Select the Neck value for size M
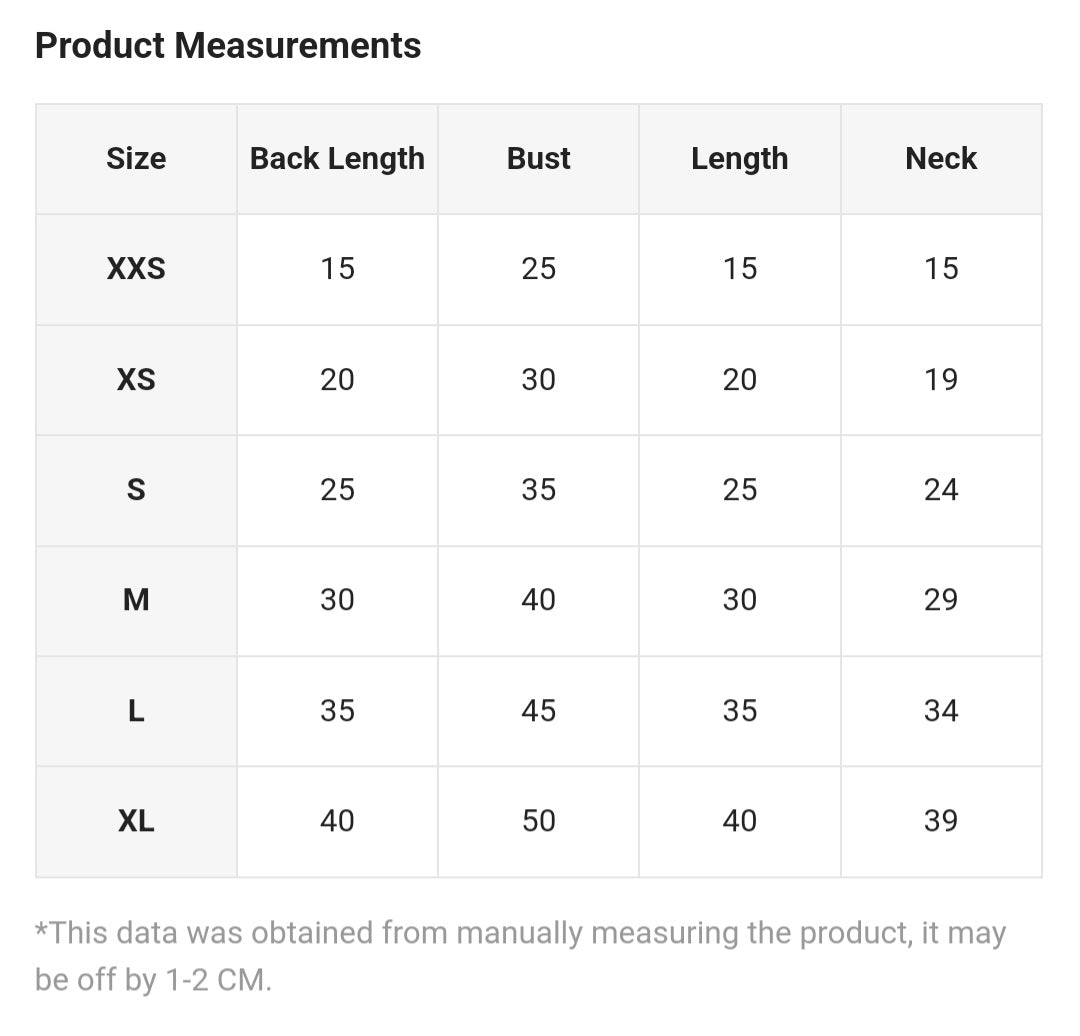 [x=941, y=600]
